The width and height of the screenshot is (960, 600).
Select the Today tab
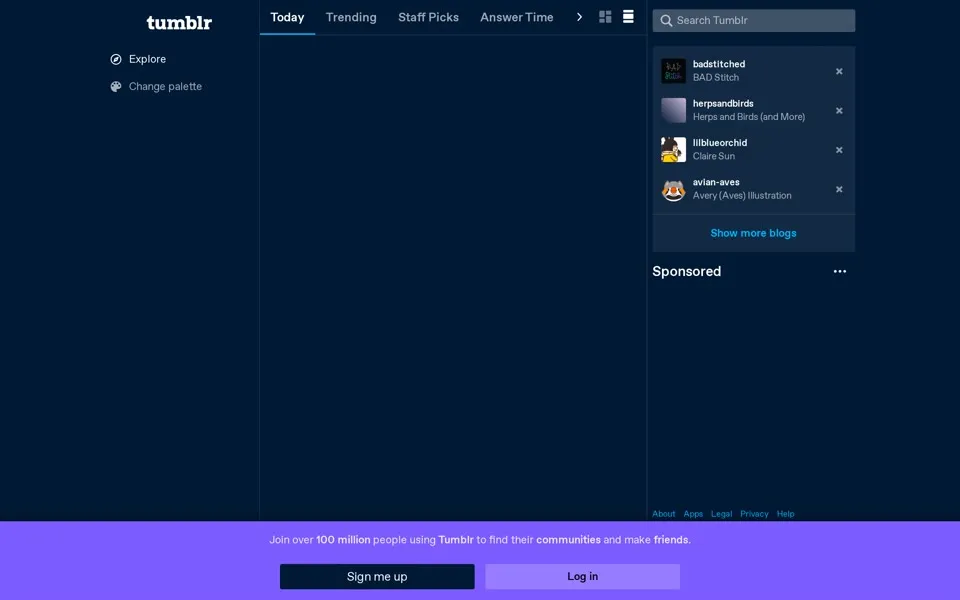pos(287,17)
